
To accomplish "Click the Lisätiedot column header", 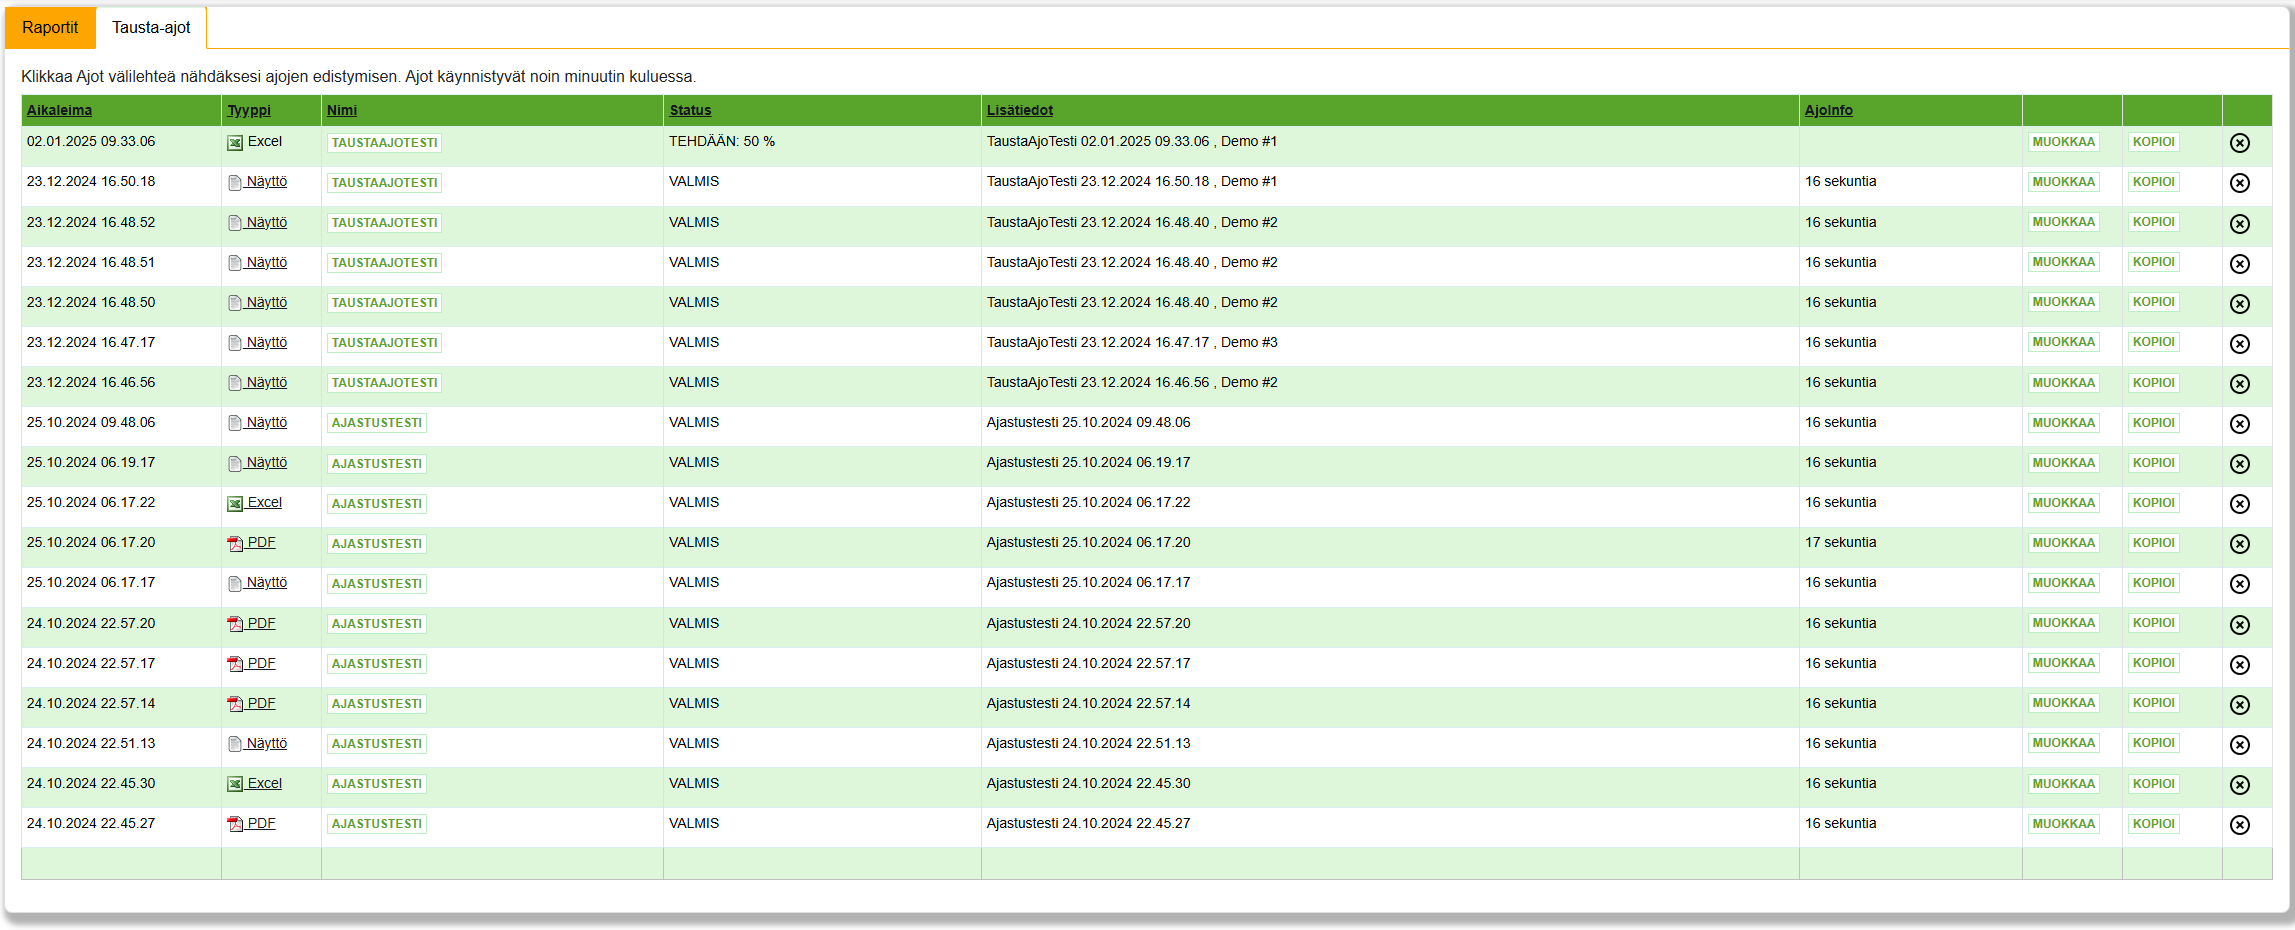I will tap(1020, 110).
